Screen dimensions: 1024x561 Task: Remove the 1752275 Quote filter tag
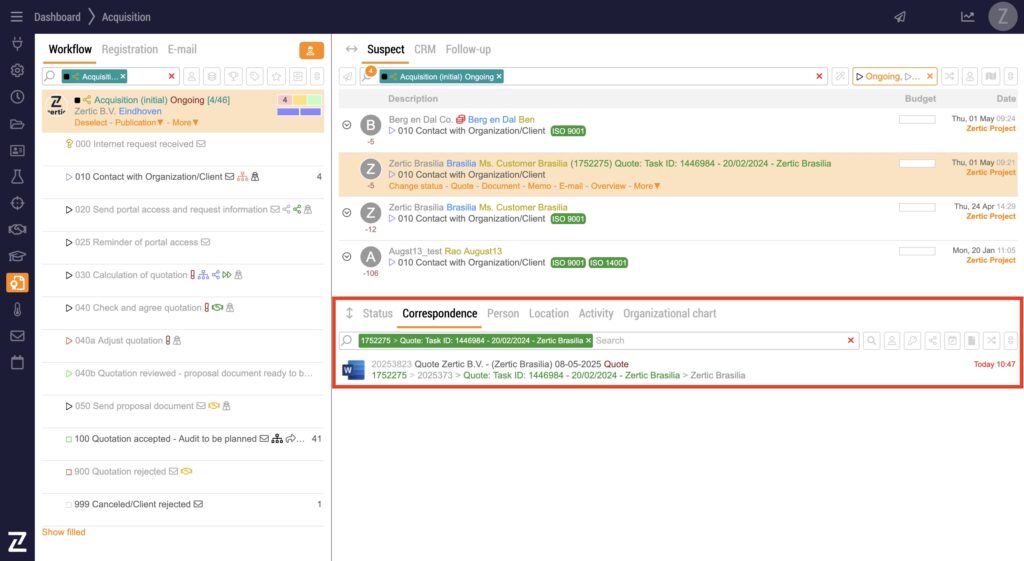coord(588,341)
